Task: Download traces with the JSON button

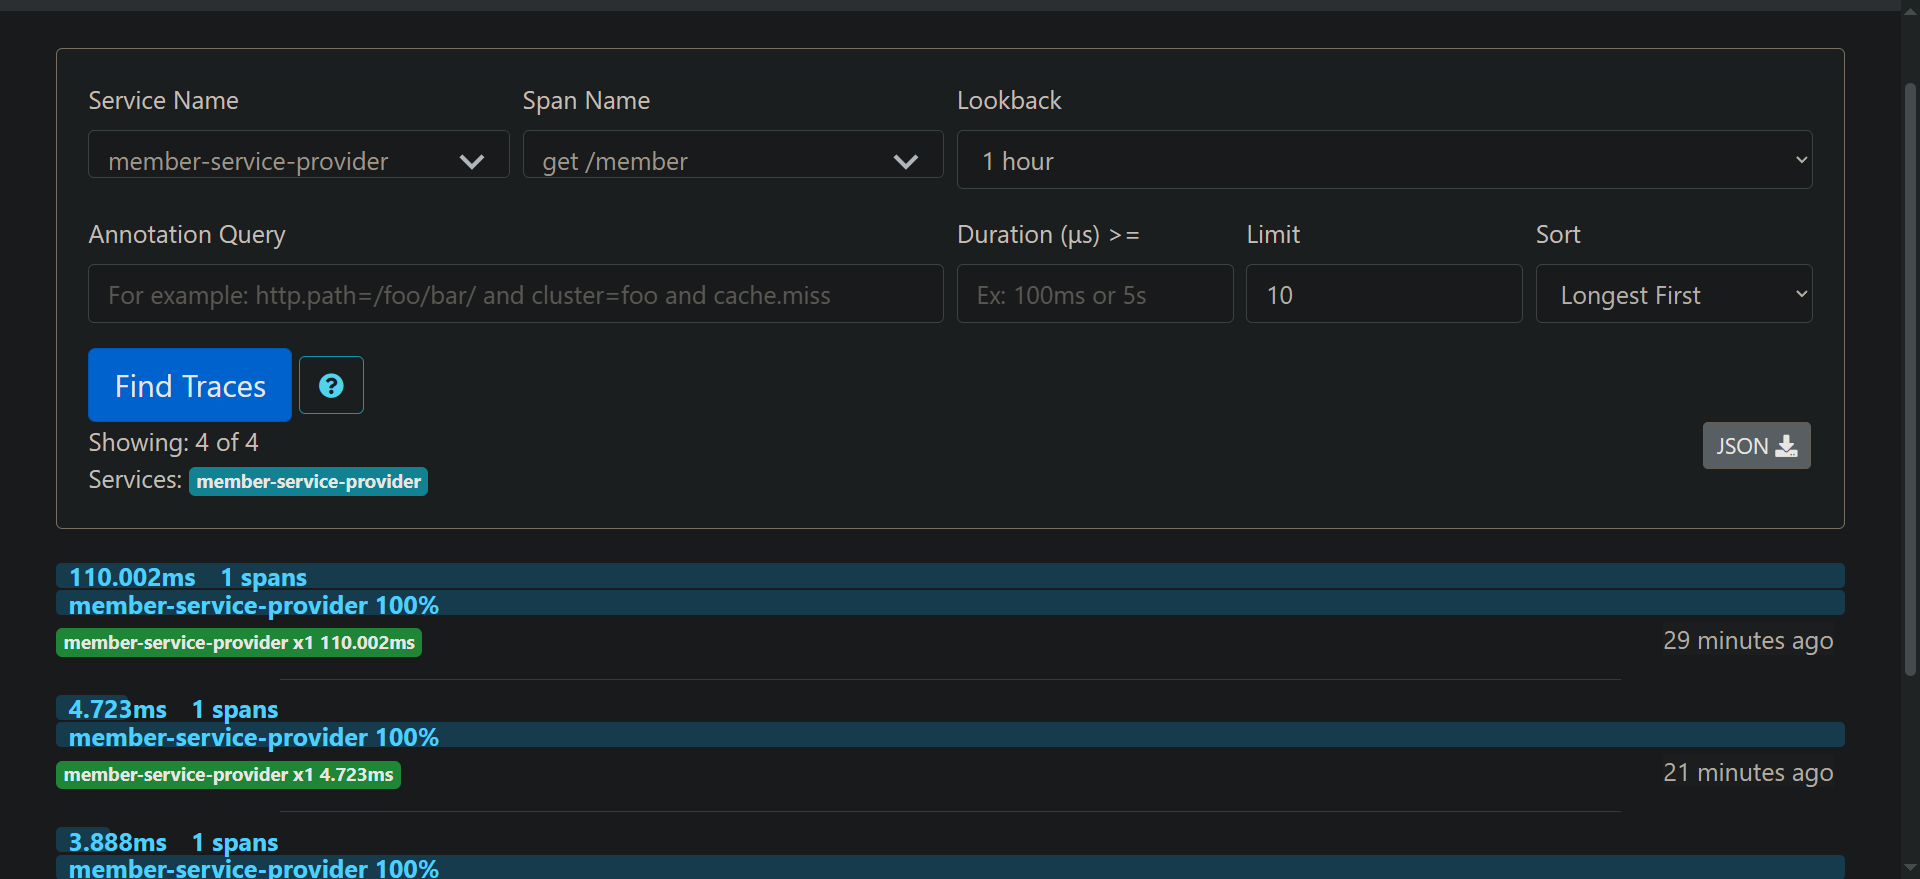Action: pyautogui.click(x=1756, y=446)
